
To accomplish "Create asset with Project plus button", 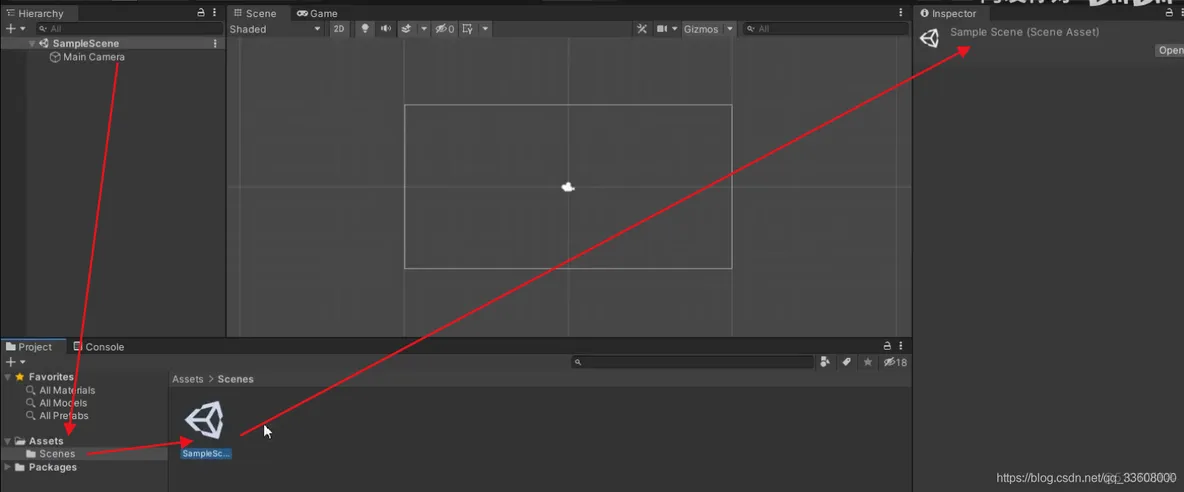I will click(x=10, y=362).
